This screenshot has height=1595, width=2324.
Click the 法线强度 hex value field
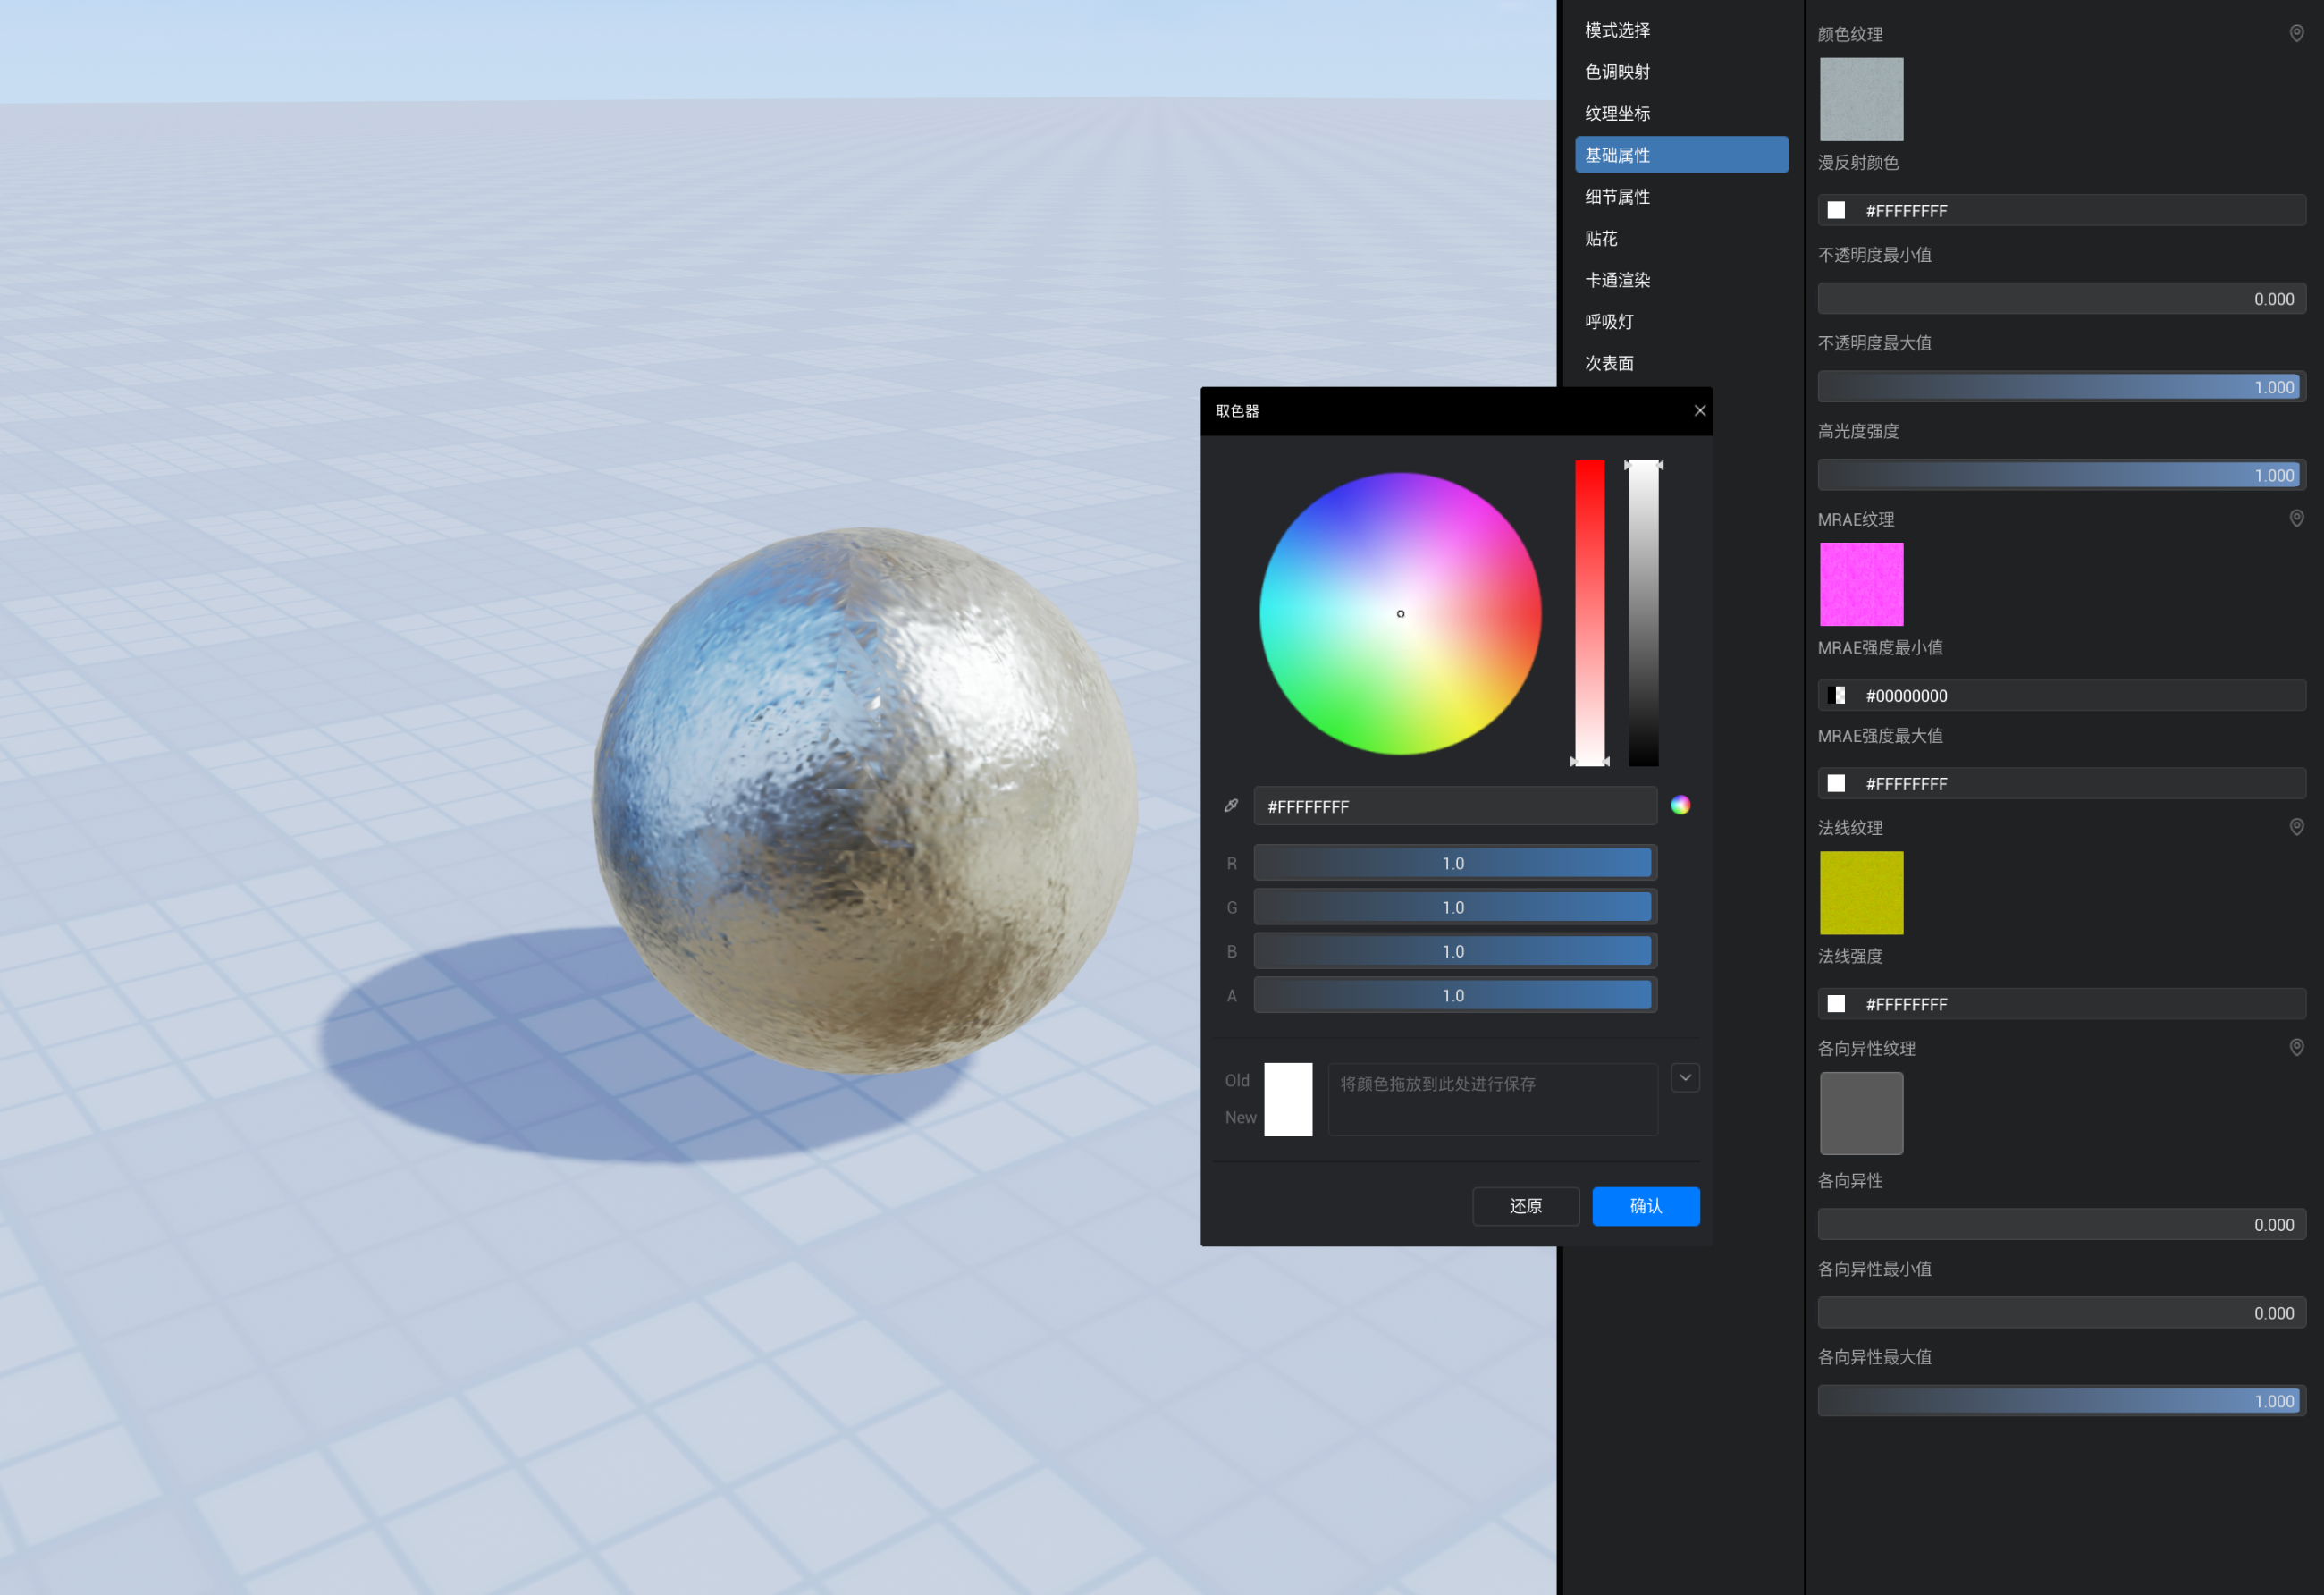coord(2061,1003)
